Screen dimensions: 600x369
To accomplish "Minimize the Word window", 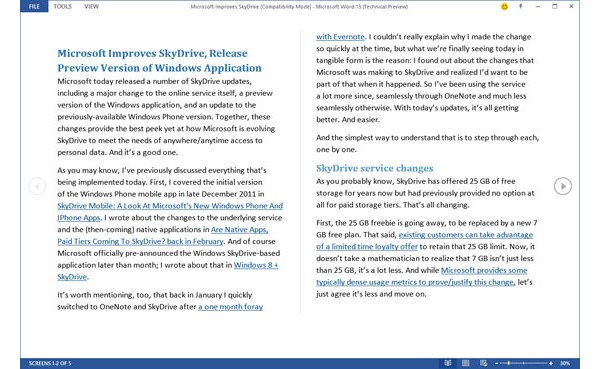I will coord(538,7).
